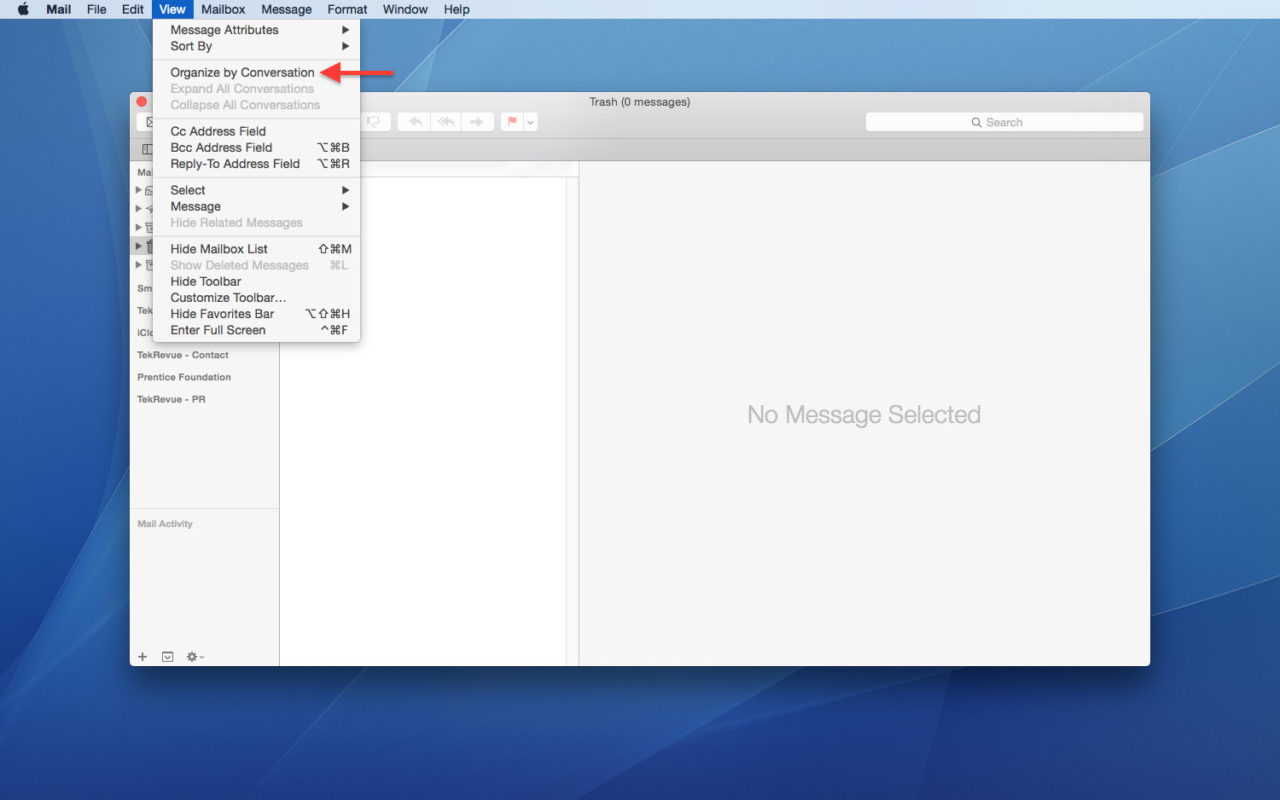Click the Reply All double-arrow icon
Image resolution: width=1280 pixels, height=800 pixels.
pyautogui.click(x=446, y=122)
